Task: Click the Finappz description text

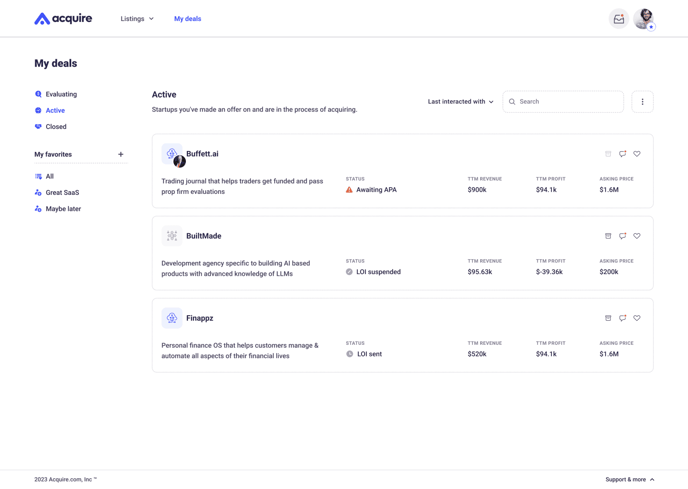Action: click(x=240, y=350)
